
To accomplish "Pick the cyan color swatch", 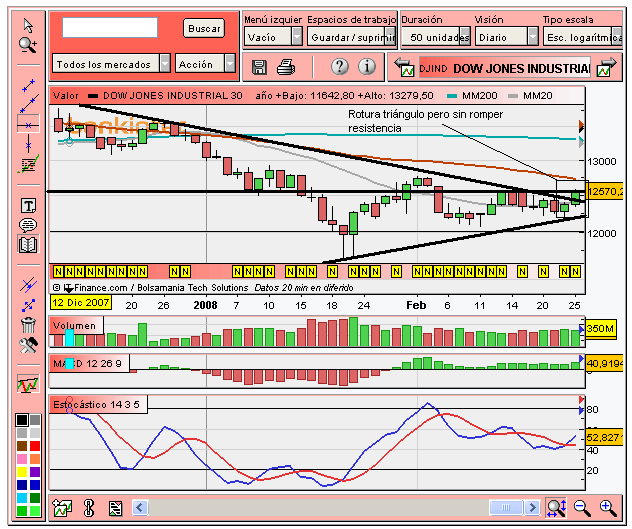I will (22, 498).
